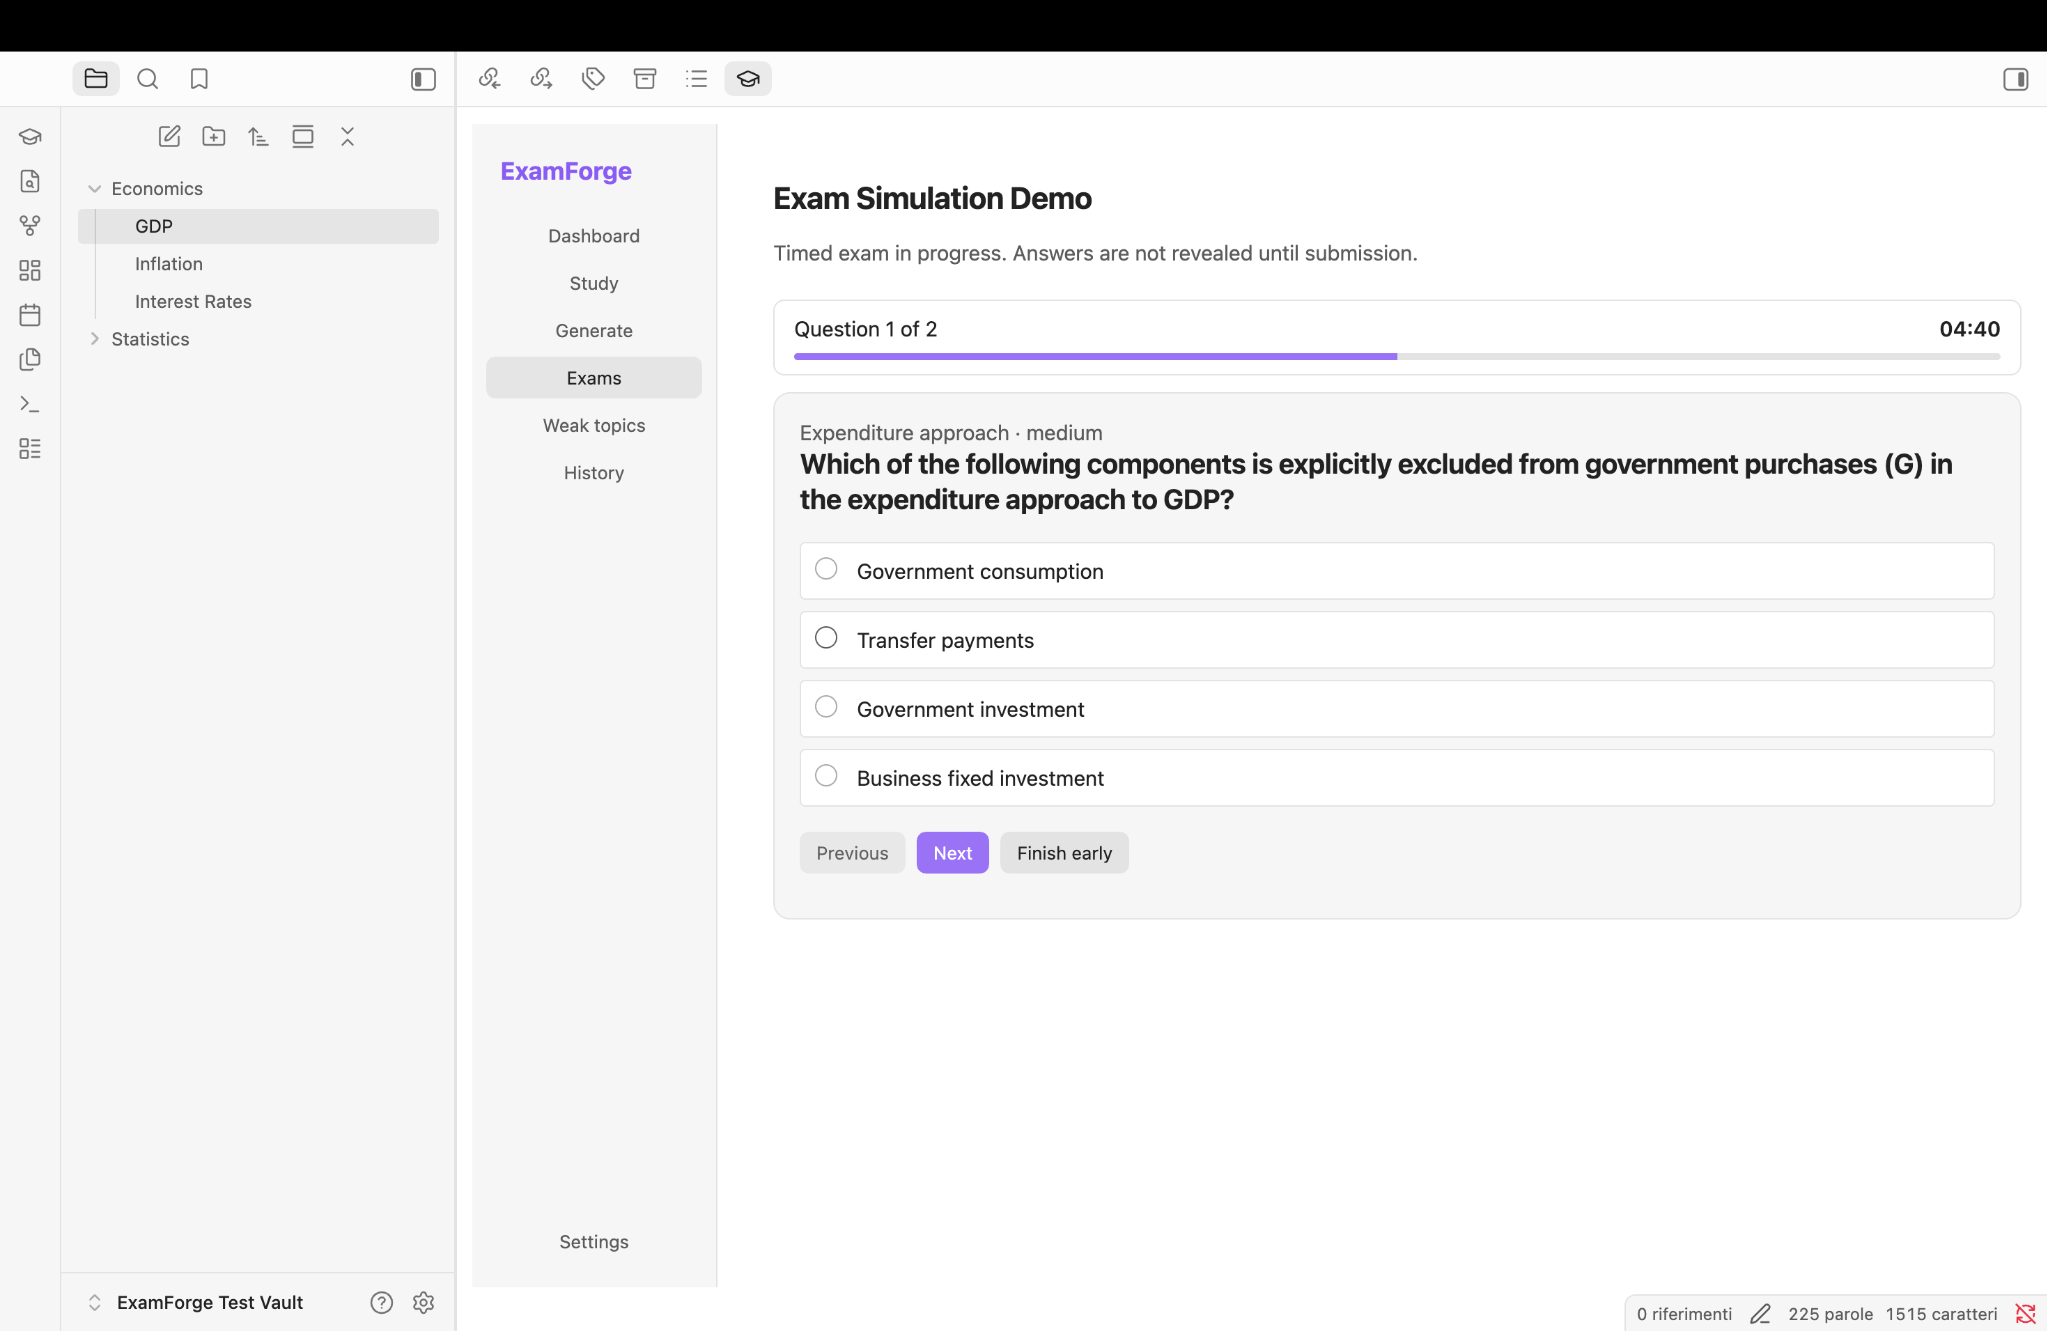Image resolution: width=2047 pixels, height=1331 pixels.
Task: Change sort order icon in file explorer
Action: pos(258,136)
